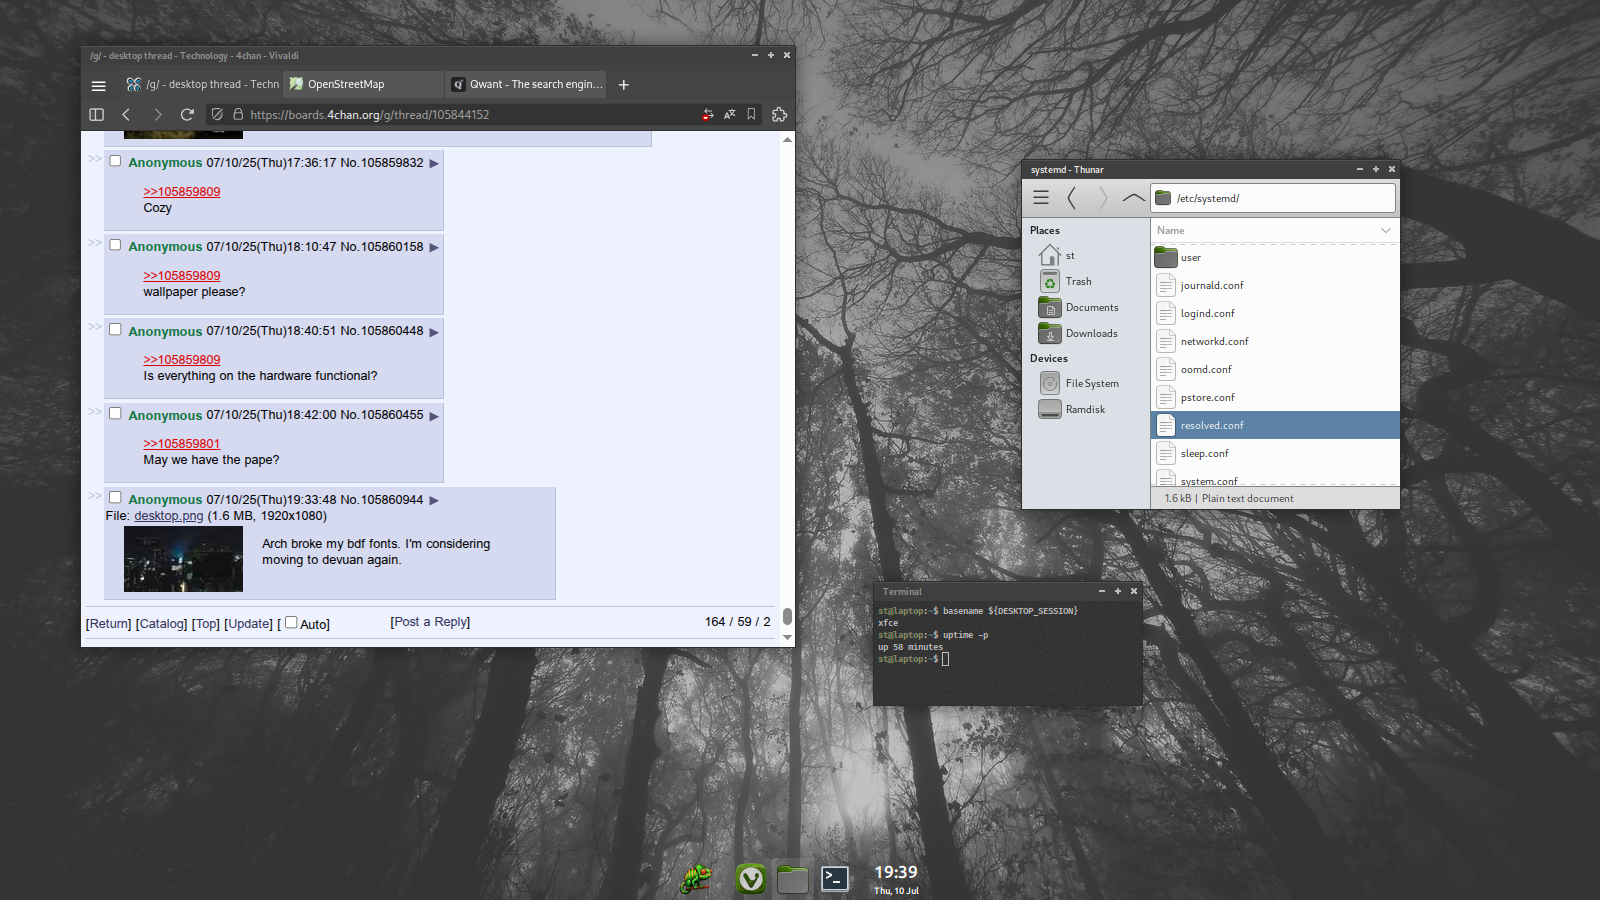Switch to the OpenStreetMap tab
The image size is (1600, 900).
click(x=363, y=85)
